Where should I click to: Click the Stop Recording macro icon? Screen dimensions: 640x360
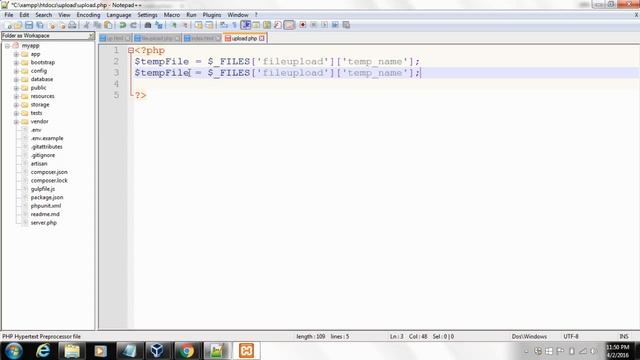313,25
